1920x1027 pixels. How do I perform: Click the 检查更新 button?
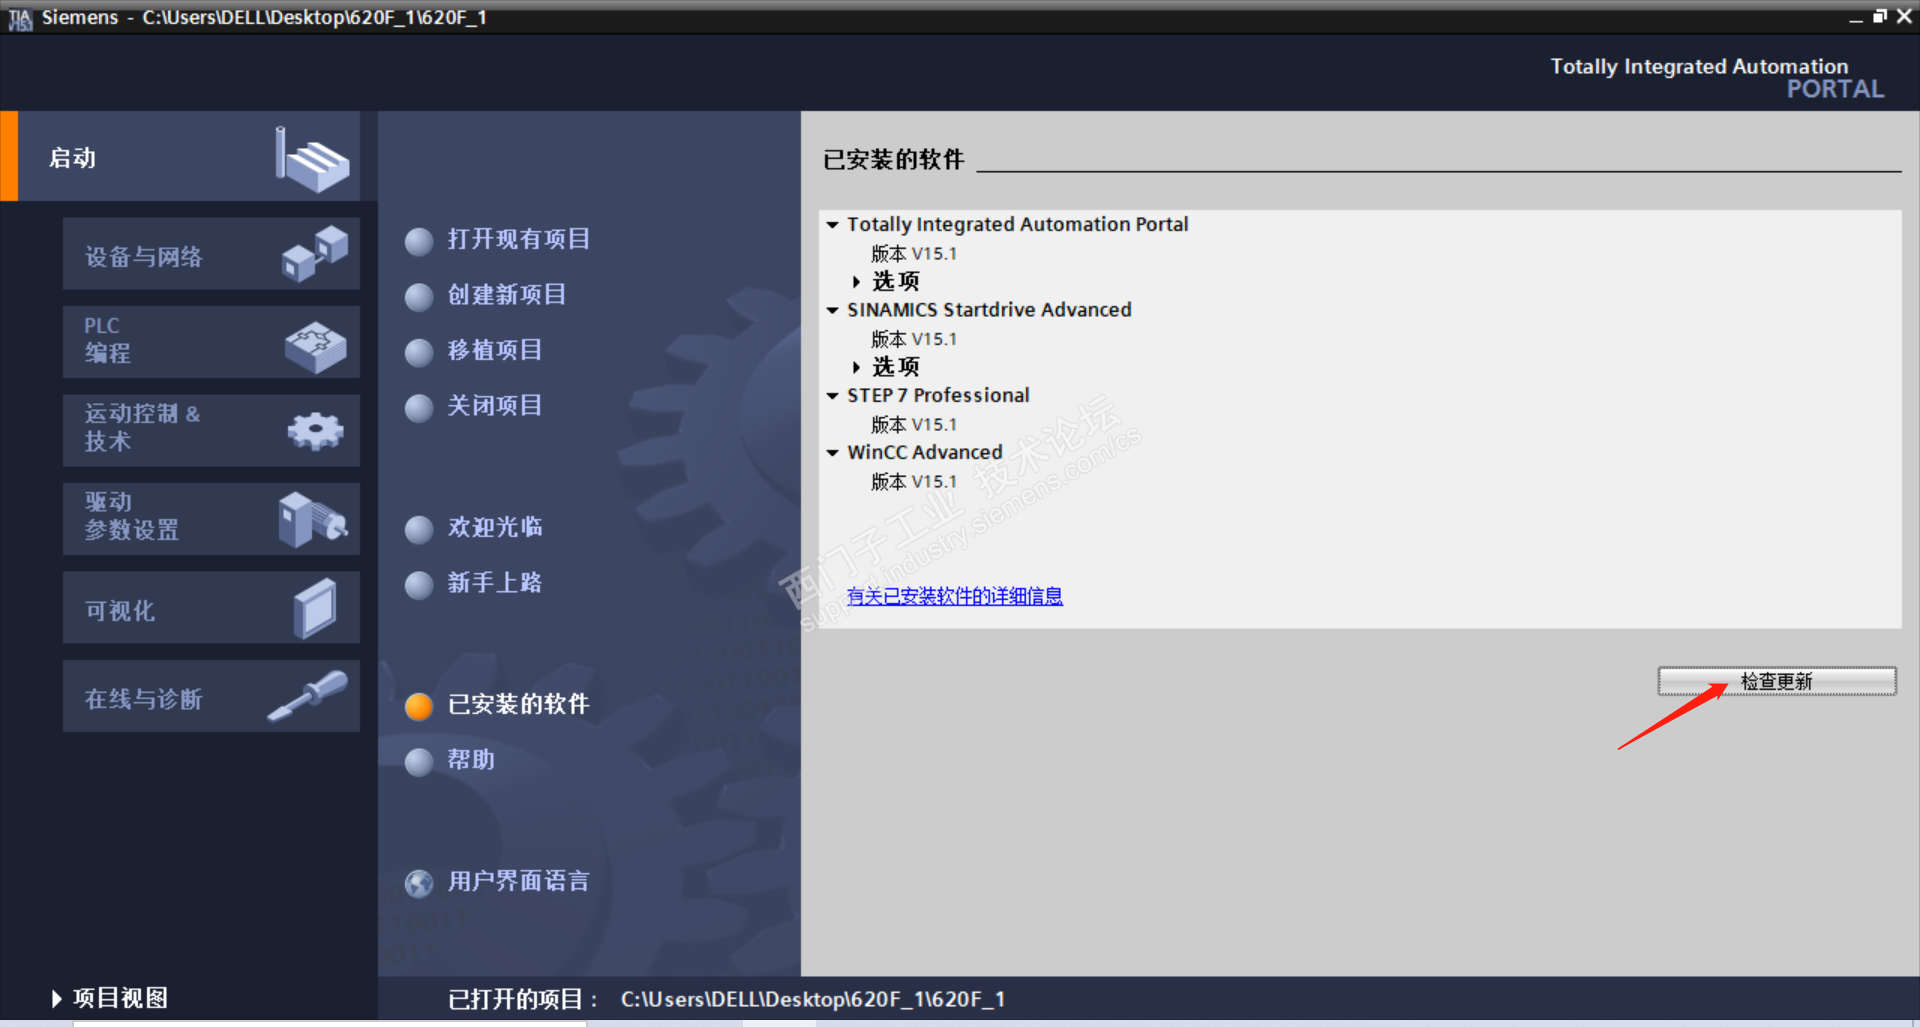coord(1777,681)
